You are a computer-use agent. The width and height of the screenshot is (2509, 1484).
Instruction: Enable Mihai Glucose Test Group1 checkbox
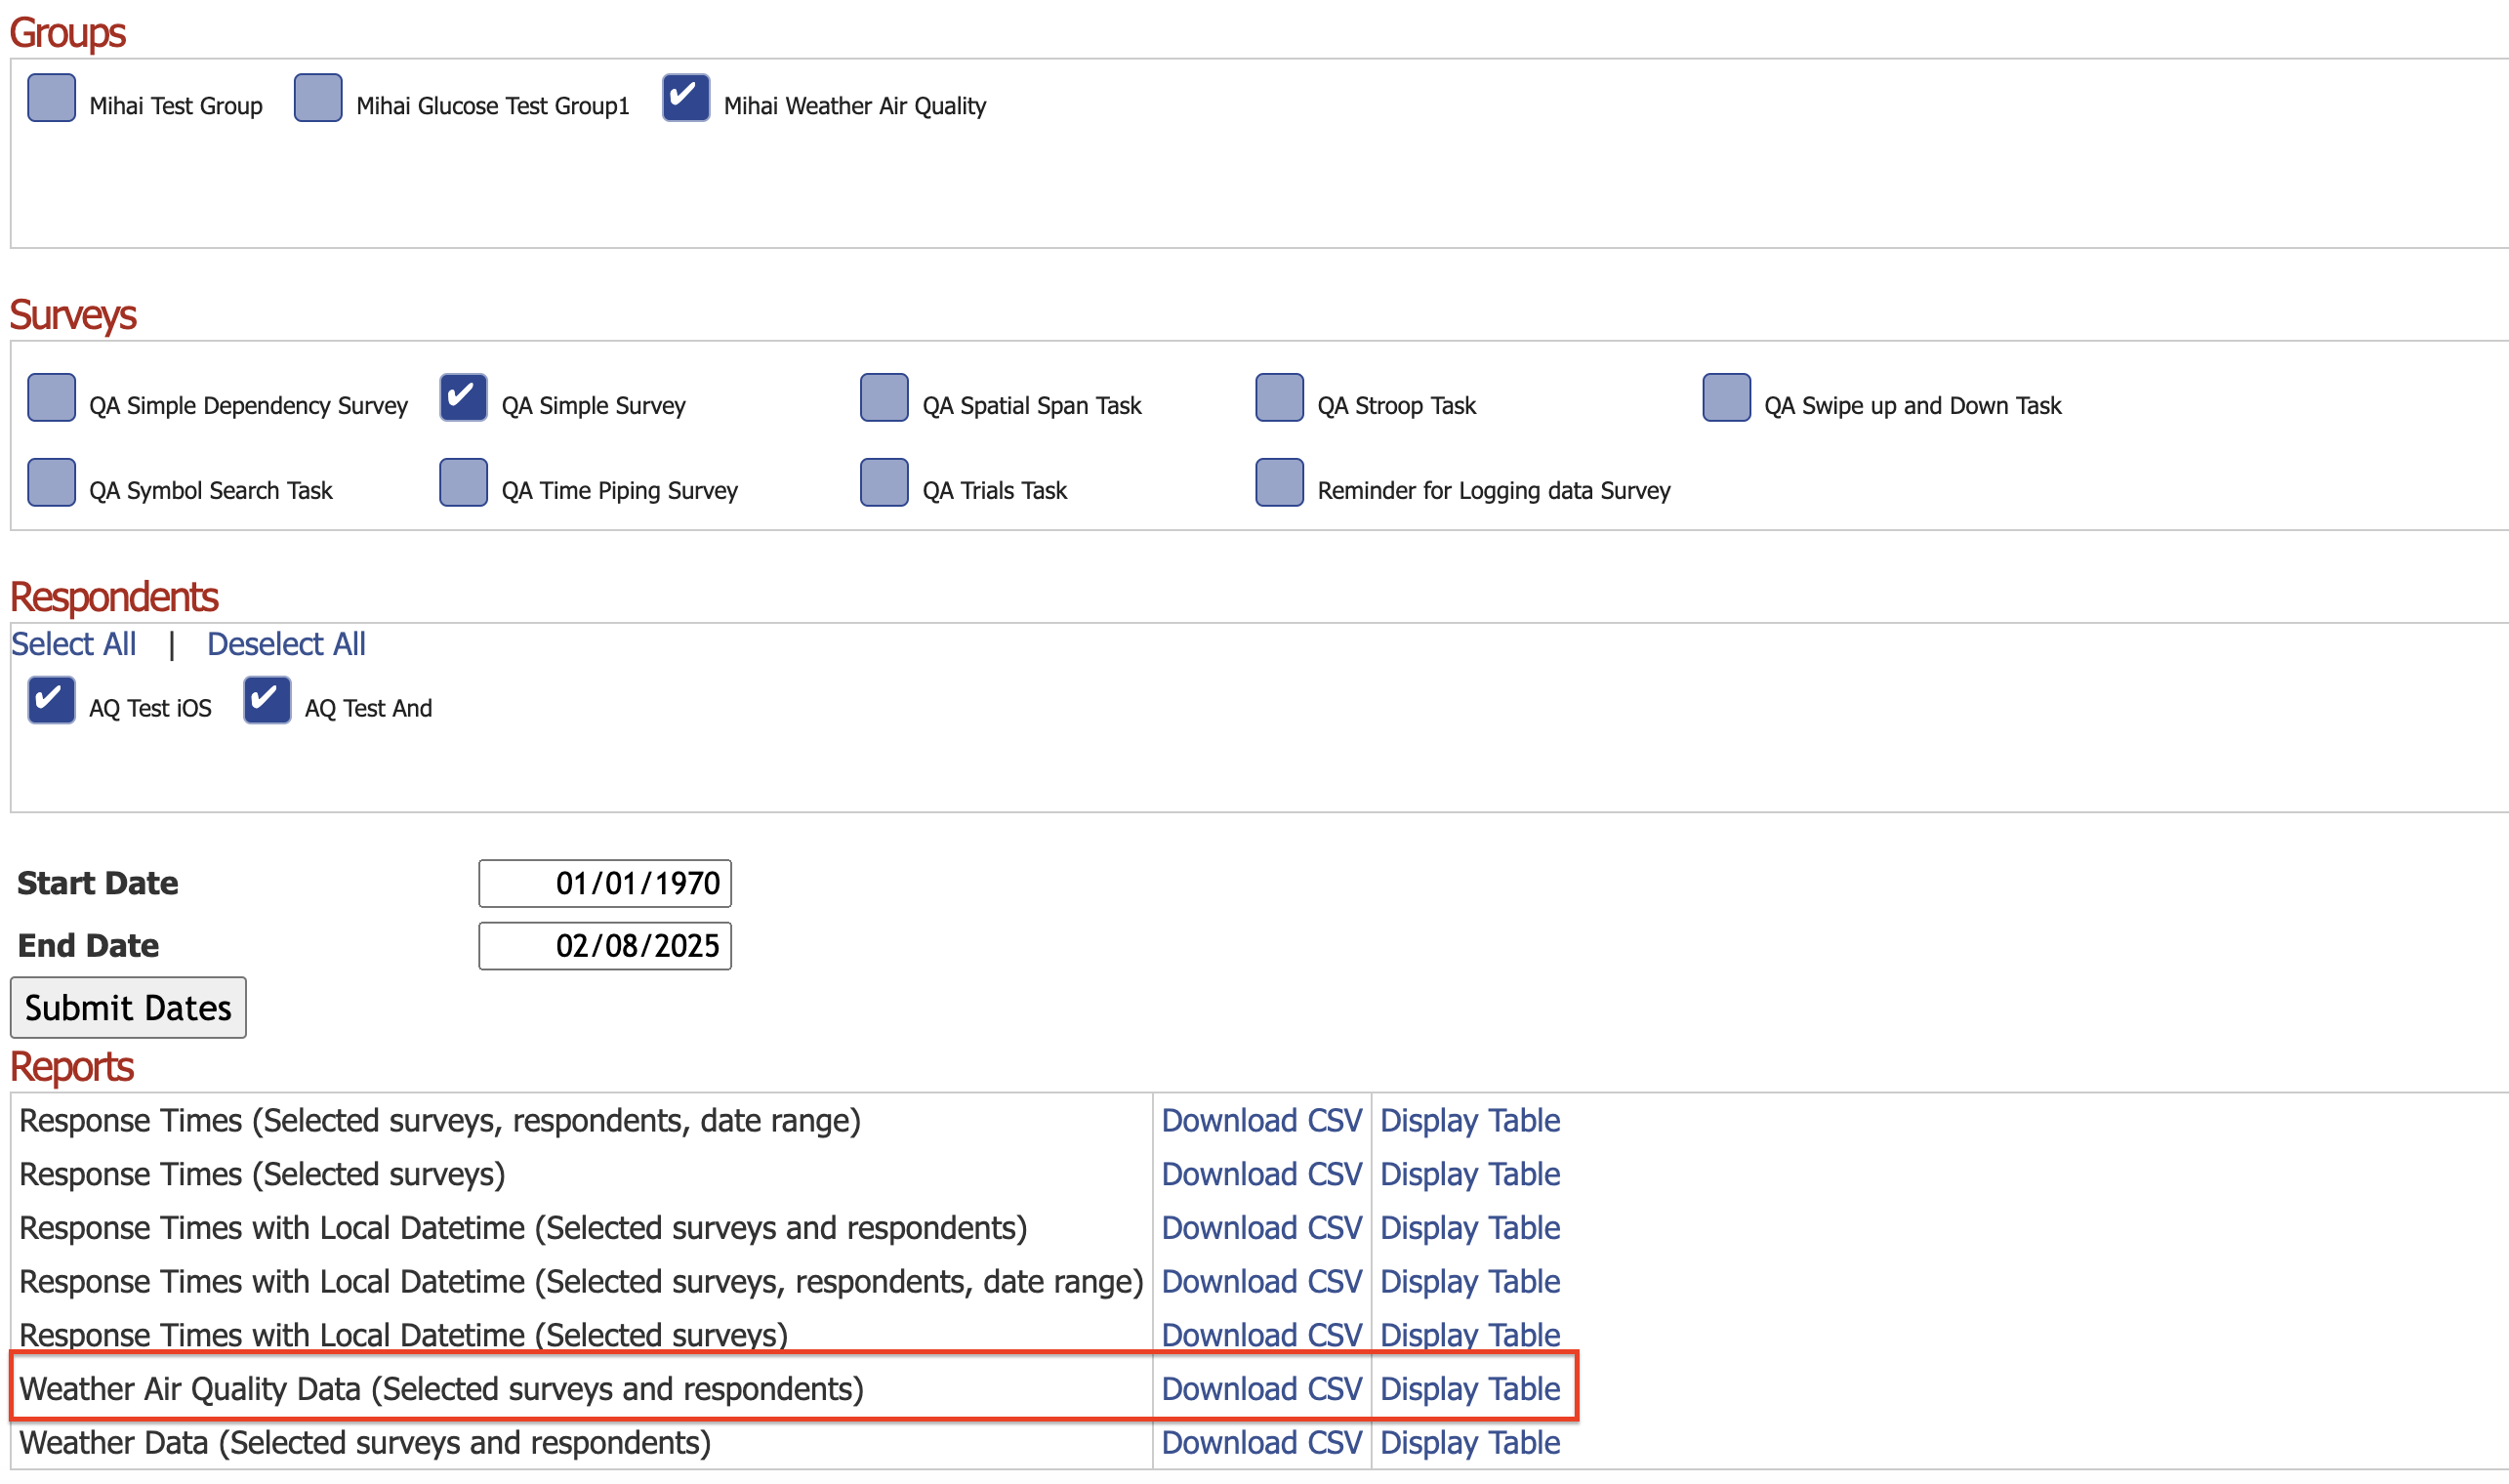coord(318,98)
